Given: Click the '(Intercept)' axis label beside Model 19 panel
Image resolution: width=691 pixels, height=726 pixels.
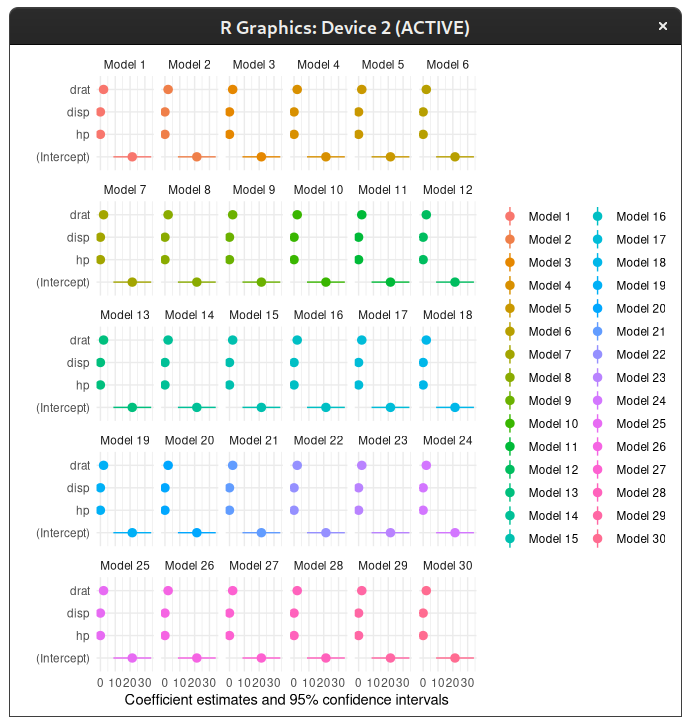Looking at the screenshot, I should [x=63, y=533].
